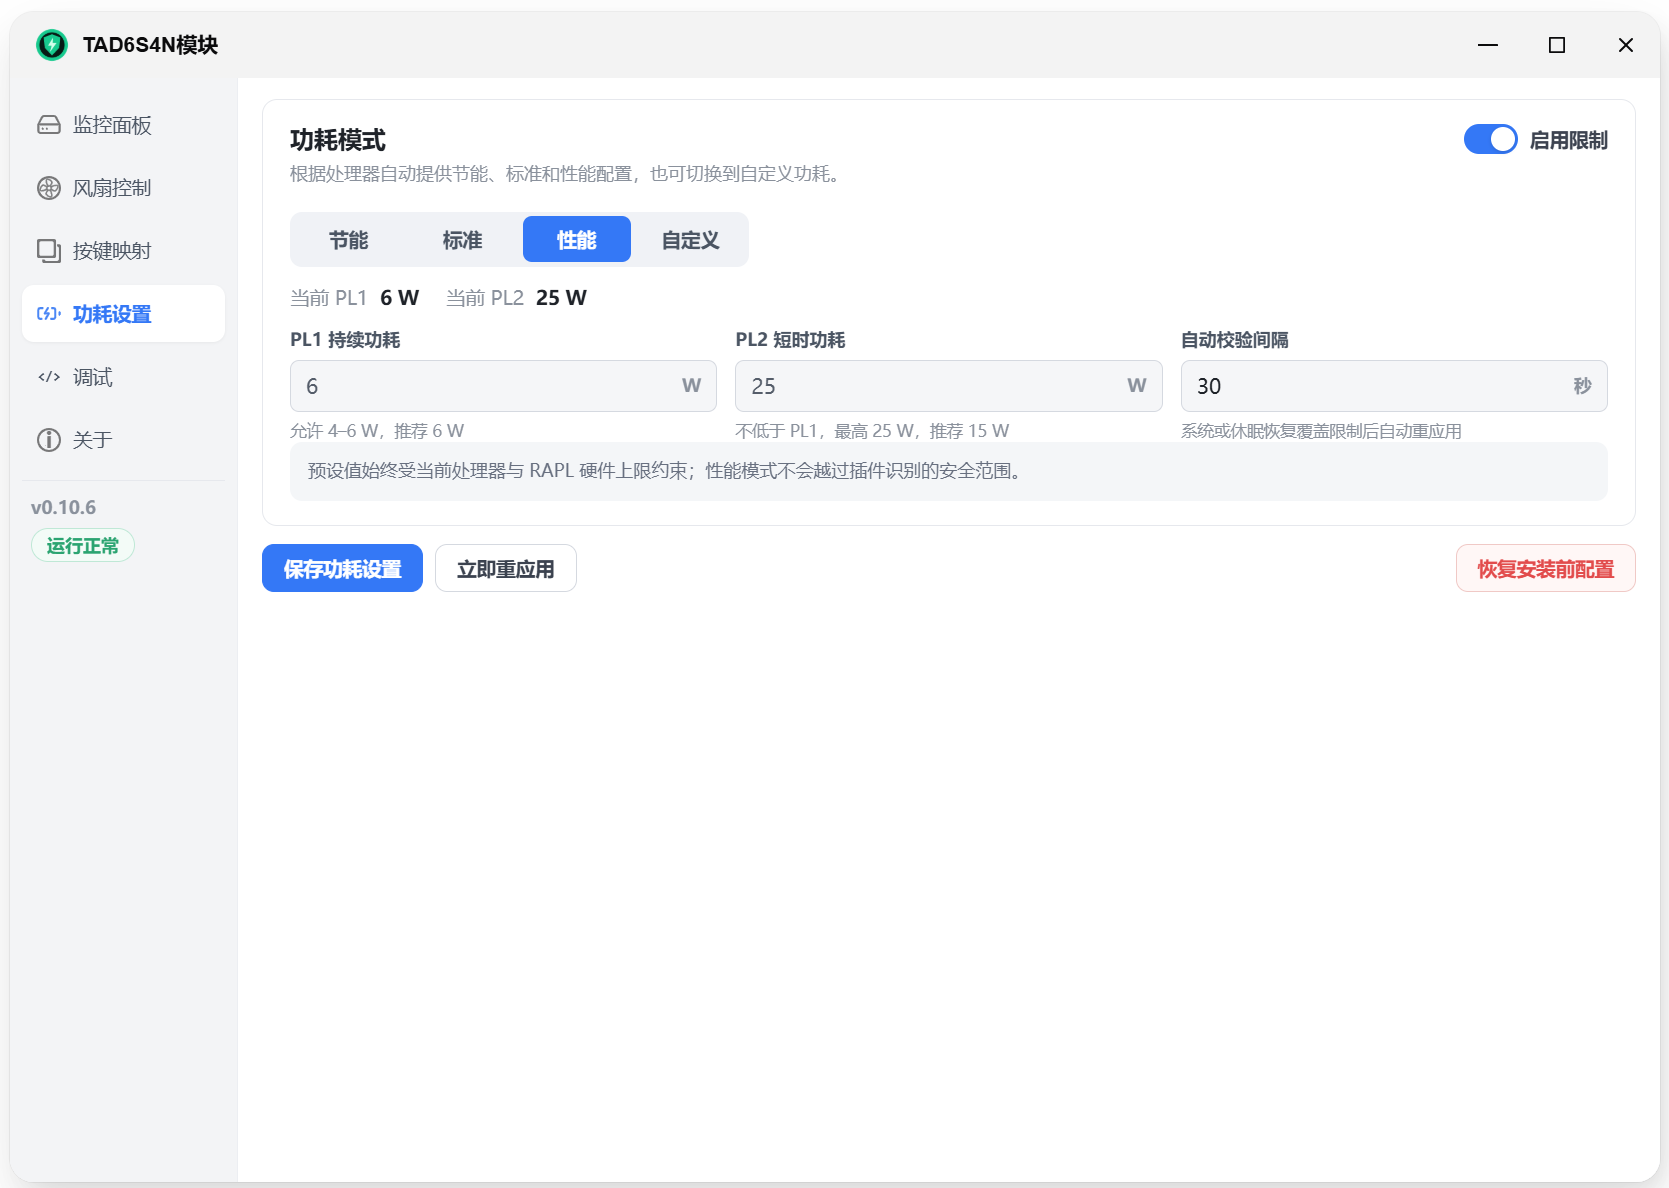This screenshot has width=1669, height=1188.
Task: Click the 预设值始终受 RAPL notice text
Action: (666, 471)
